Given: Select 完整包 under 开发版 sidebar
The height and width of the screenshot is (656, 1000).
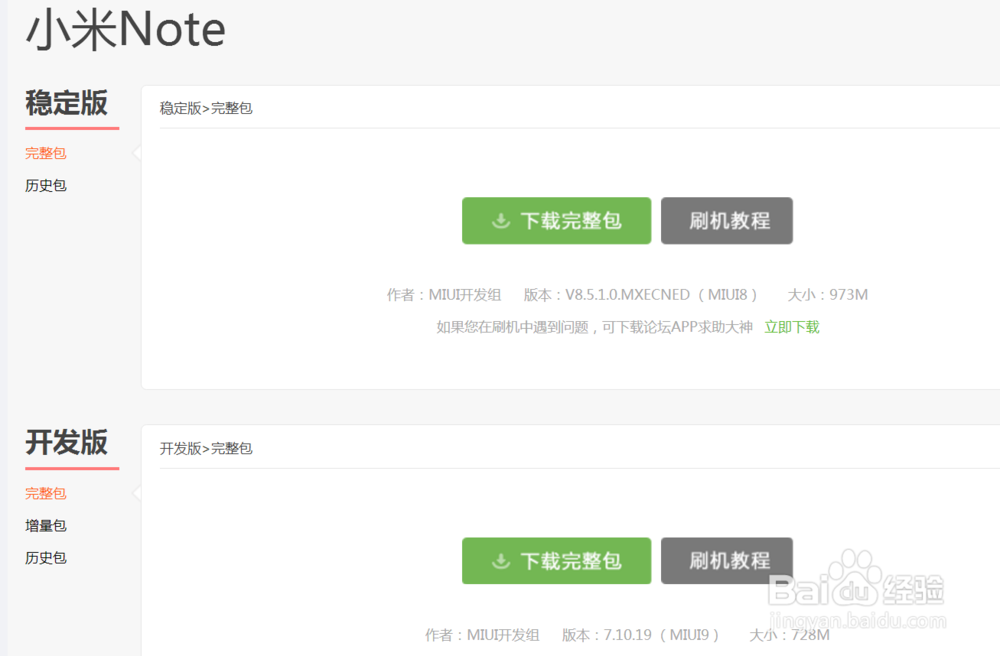Looking at the screenshot, I should 46,493.
